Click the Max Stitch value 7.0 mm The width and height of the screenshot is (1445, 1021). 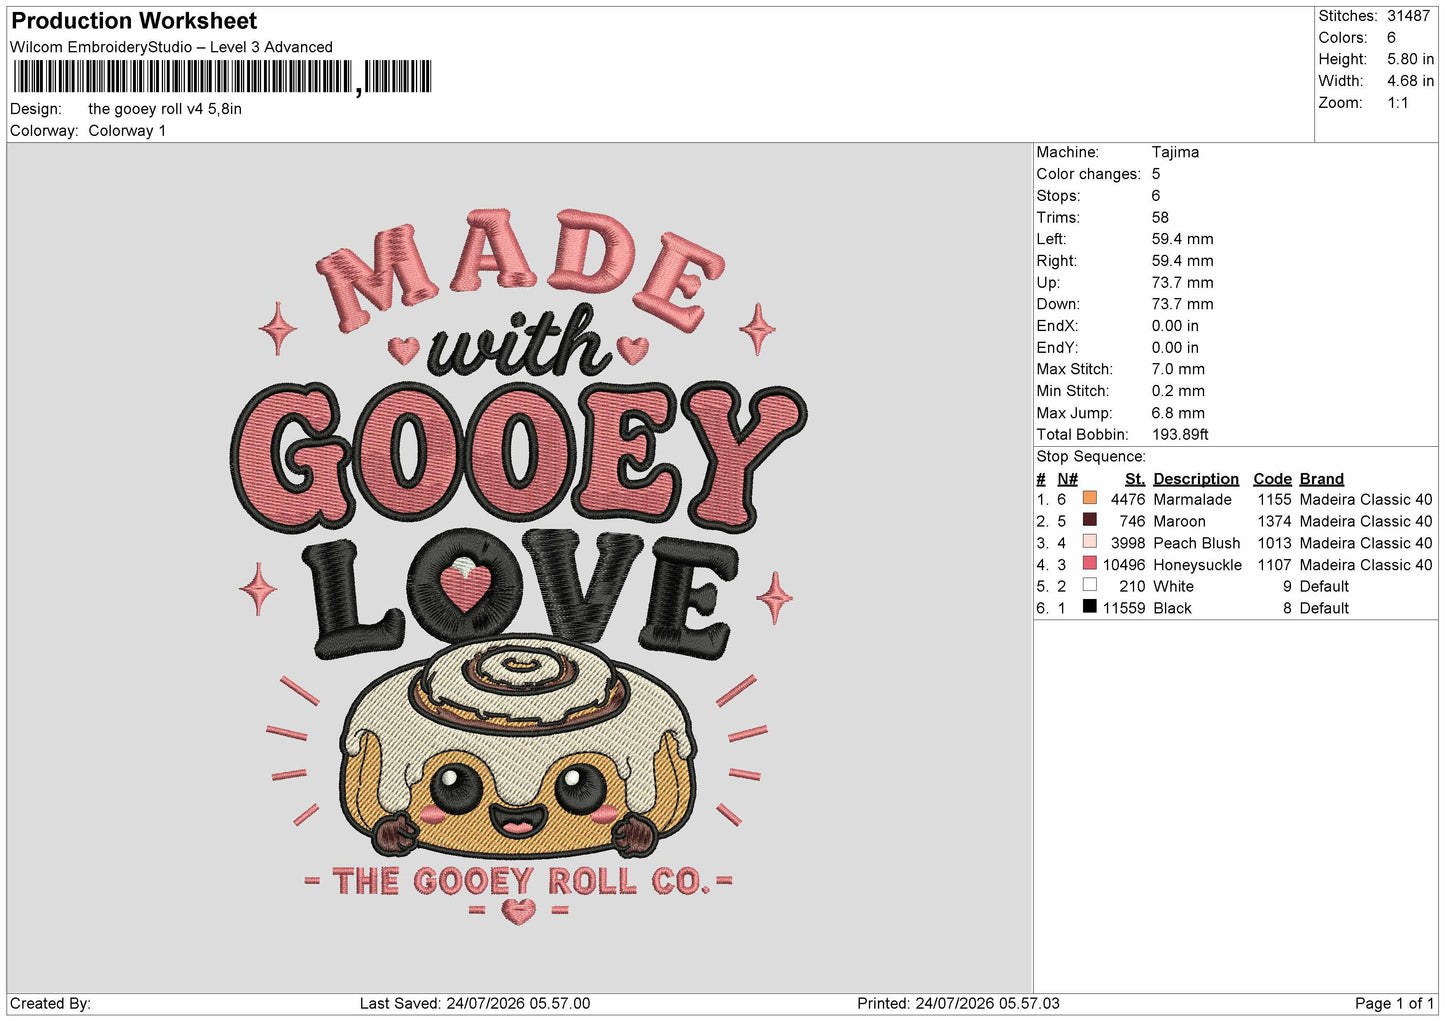[x=1178, y=369]
